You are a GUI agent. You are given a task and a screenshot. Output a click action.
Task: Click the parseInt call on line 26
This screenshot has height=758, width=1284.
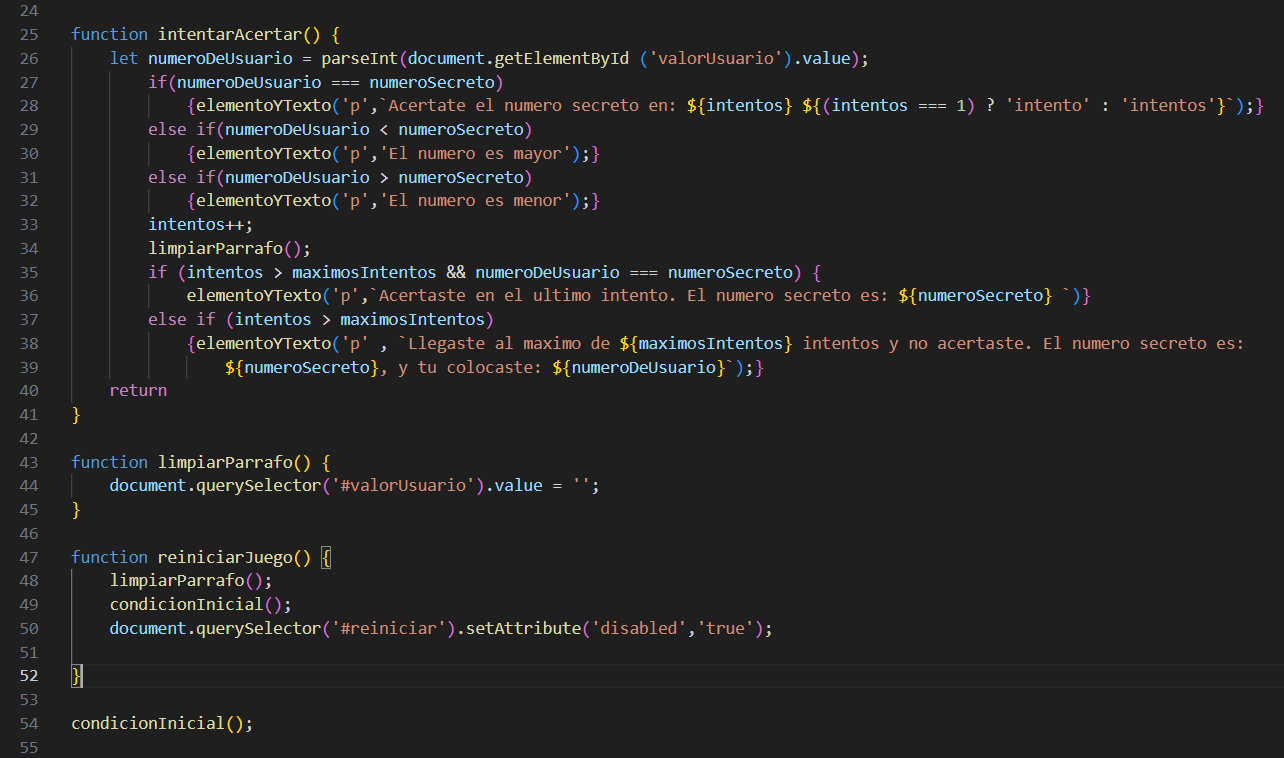click(x=359, y=58)
